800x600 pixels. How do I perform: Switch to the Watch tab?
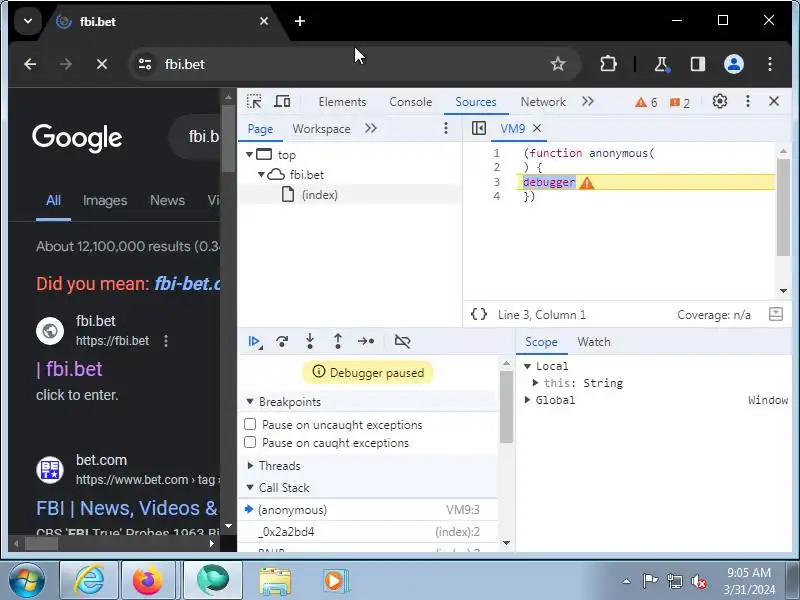pos(593,341)
